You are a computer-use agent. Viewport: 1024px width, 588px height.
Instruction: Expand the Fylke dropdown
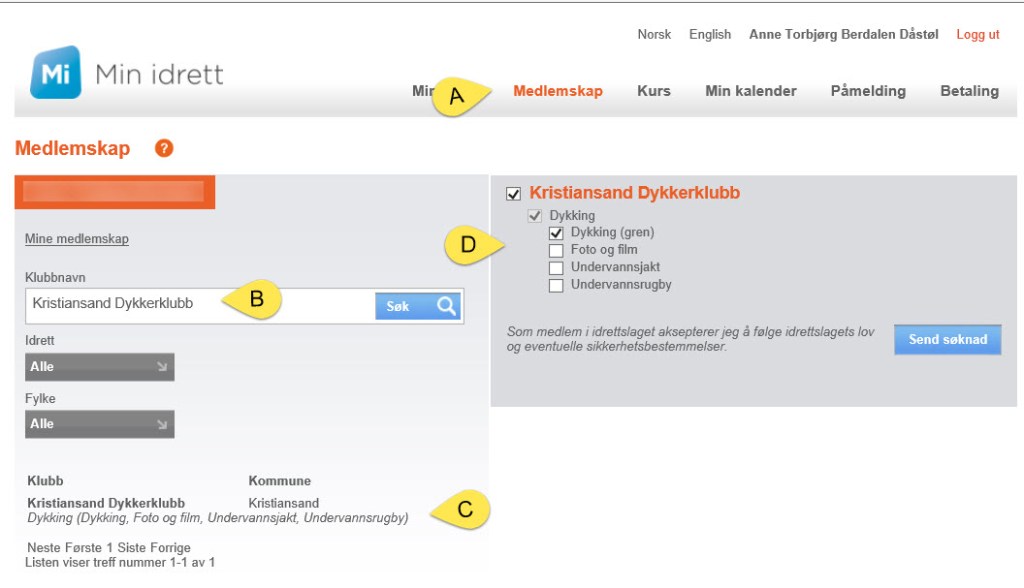(100, 424)
